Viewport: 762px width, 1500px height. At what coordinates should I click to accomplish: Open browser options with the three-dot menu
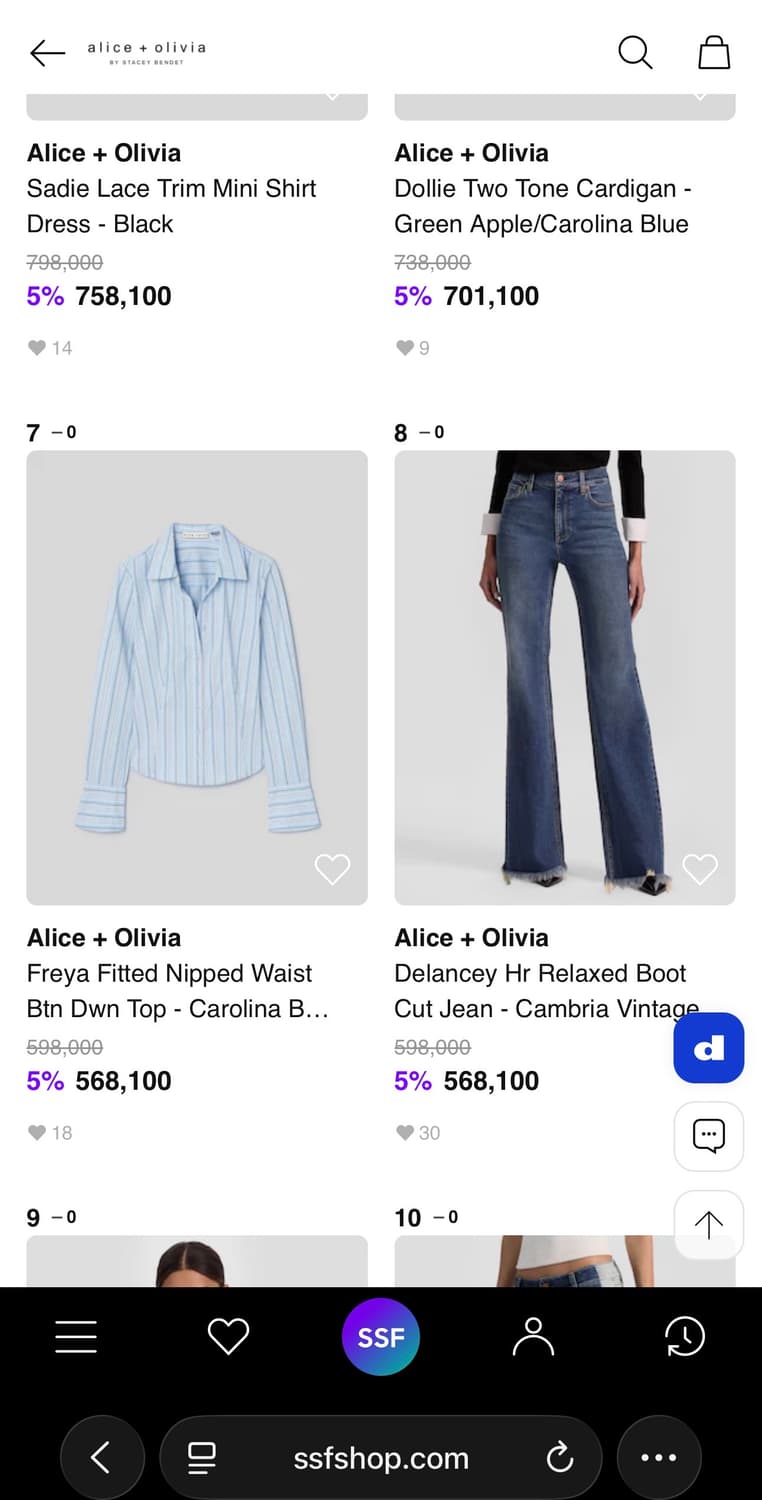[x=659, y=1457]
